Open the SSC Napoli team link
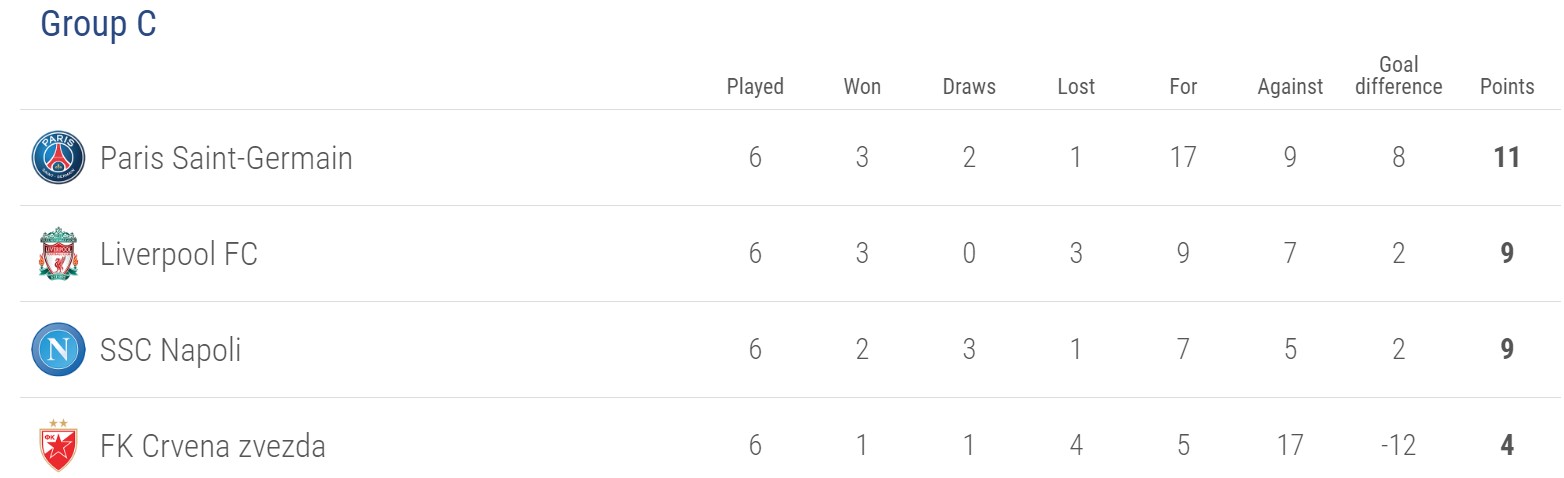The height and width of the screenshot is (478, 1564). pos(170,350)
